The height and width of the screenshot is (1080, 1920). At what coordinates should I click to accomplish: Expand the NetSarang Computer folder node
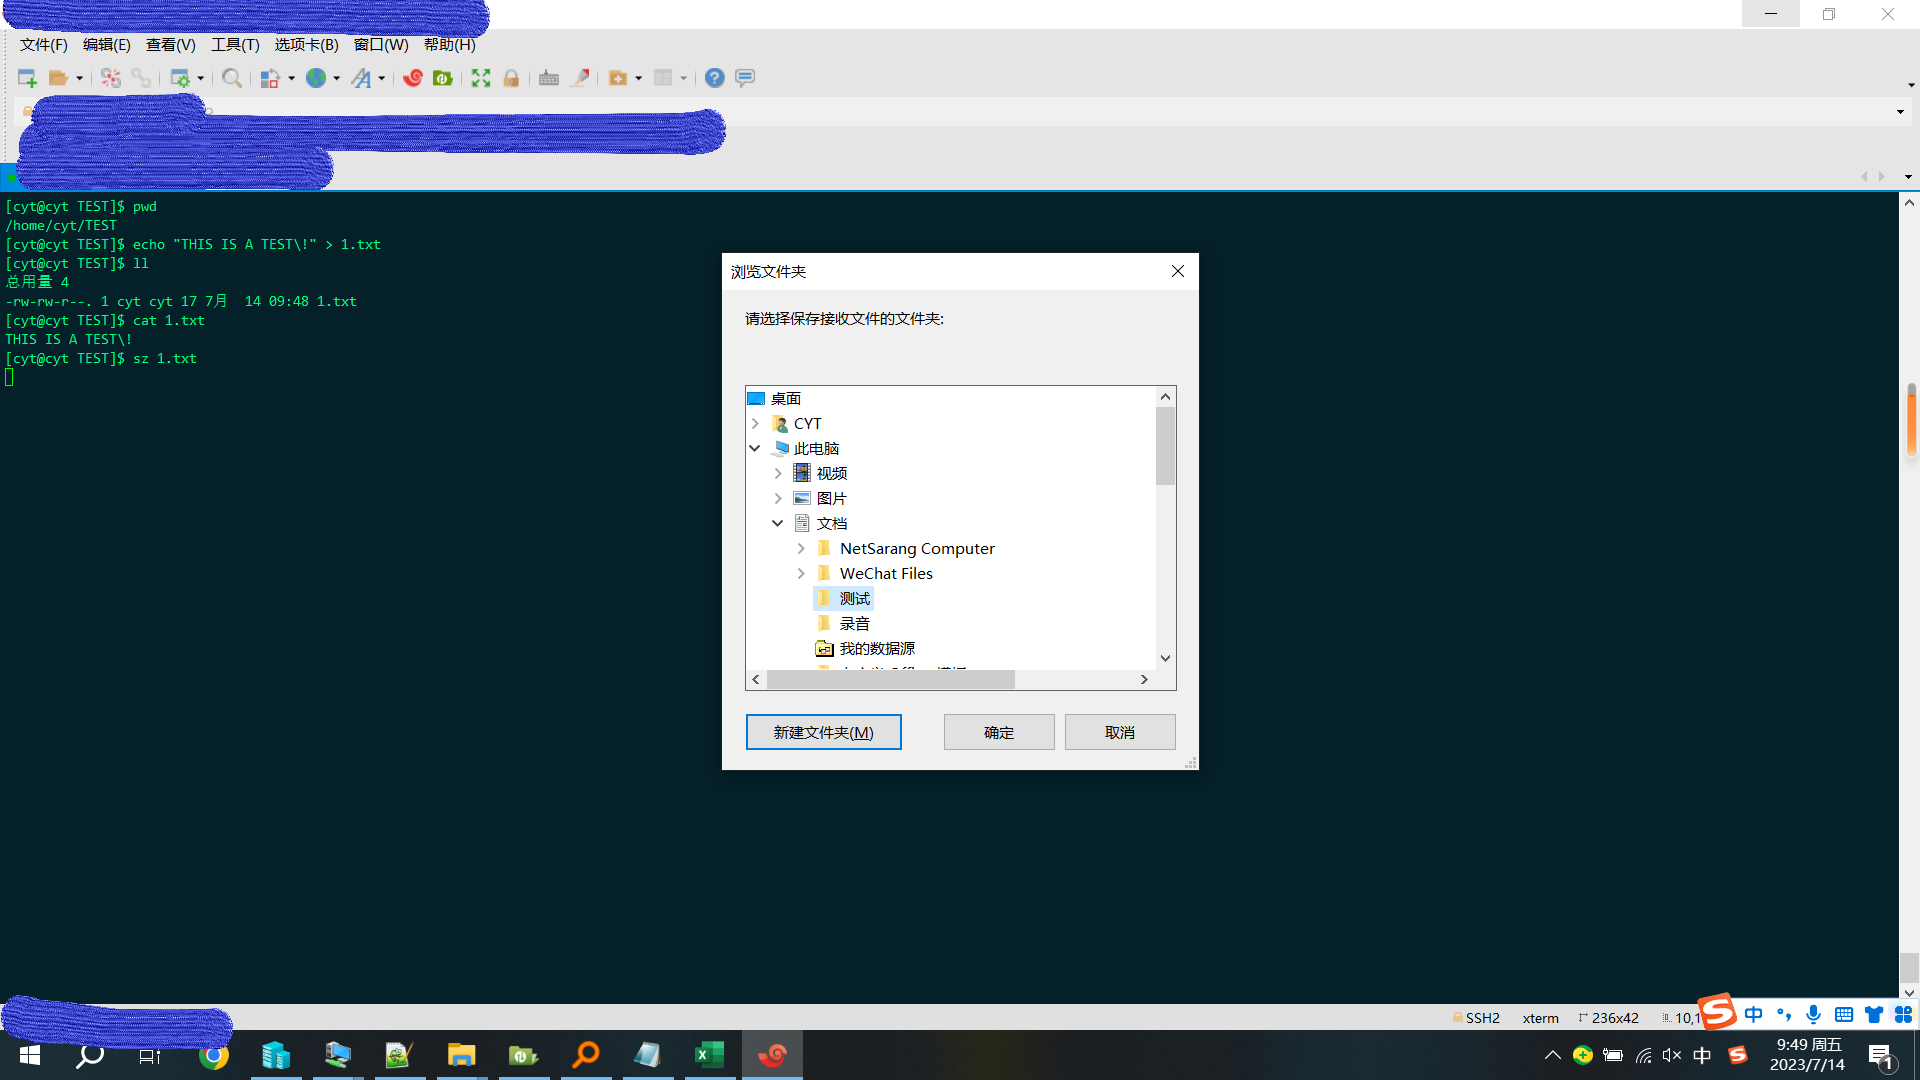click(x=801, y=549)
